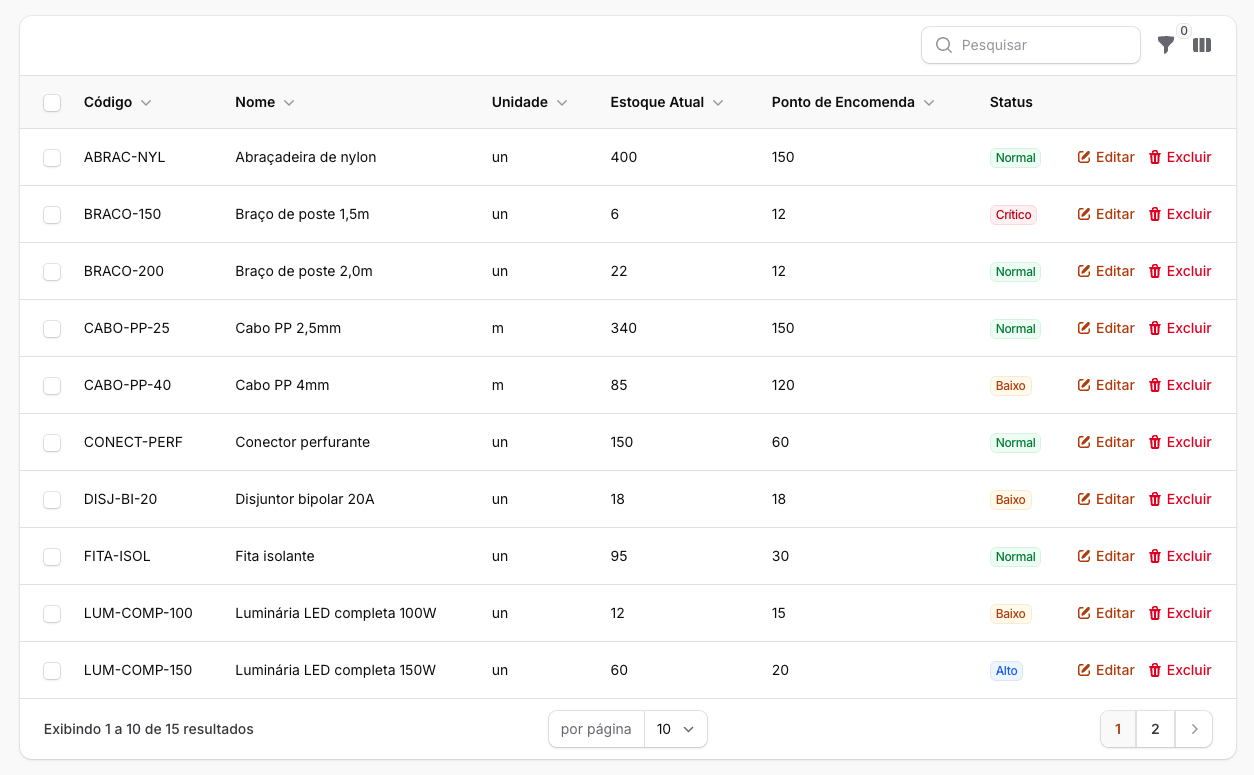Image resolution: width=1254 pixels, height=775 pixels.
Task: Select page 1 in pagination
Action: coord(1118,729)
